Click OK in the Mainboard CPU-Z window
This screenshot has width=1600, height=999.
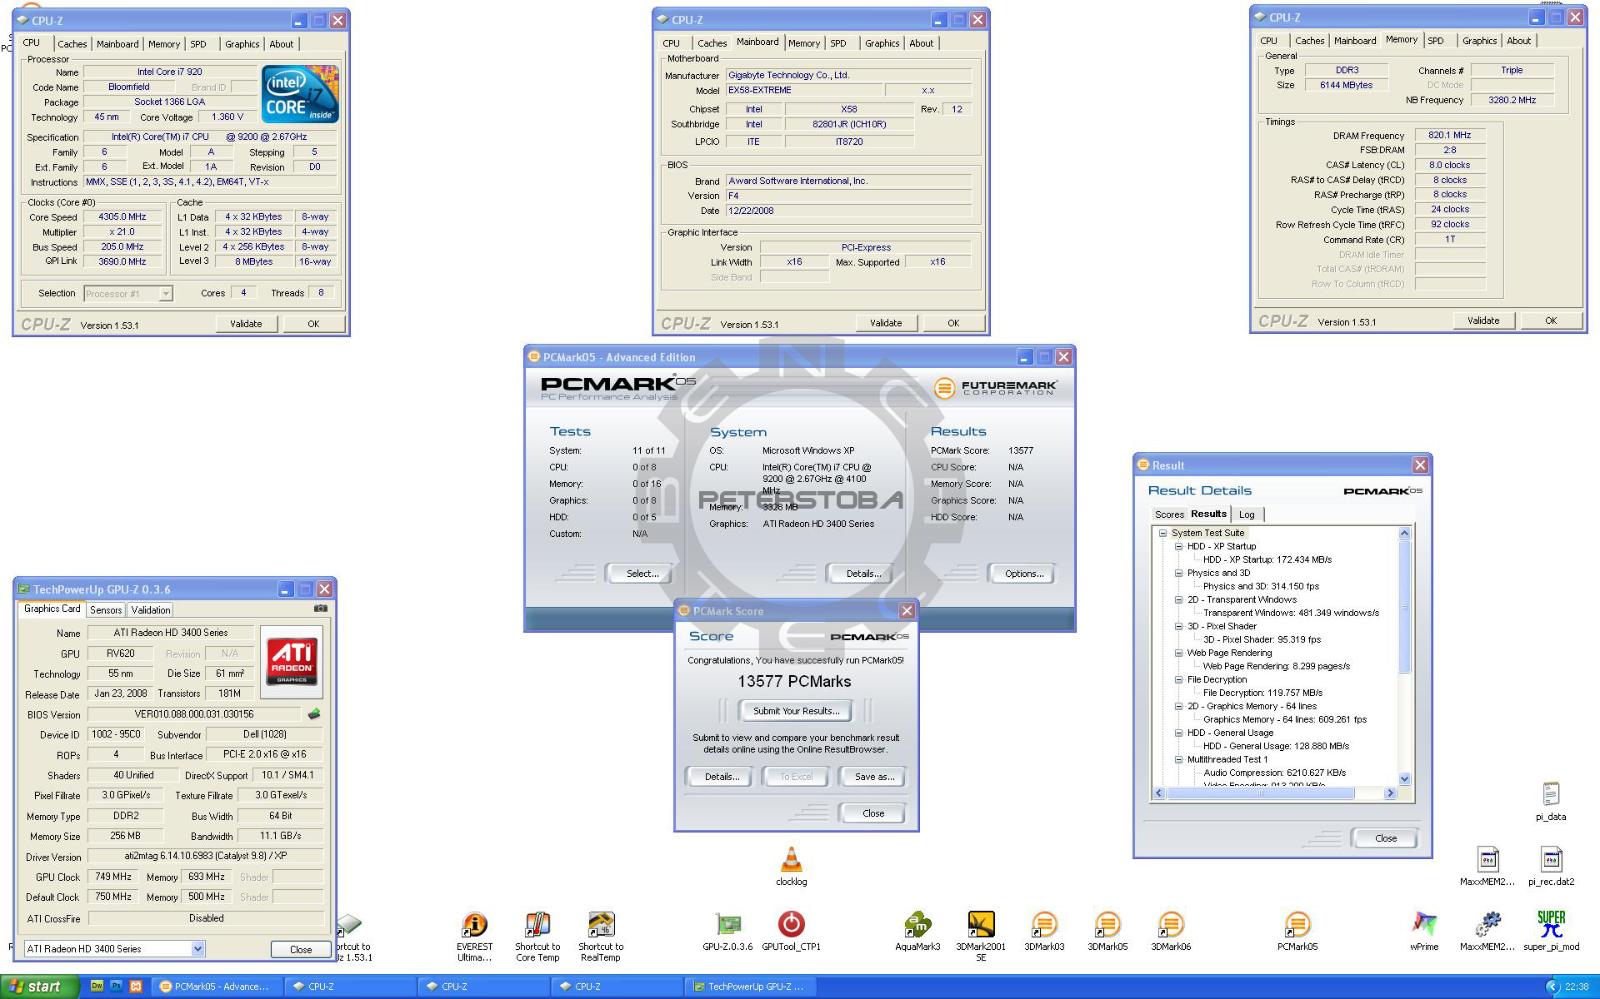(x=953, y=323)
